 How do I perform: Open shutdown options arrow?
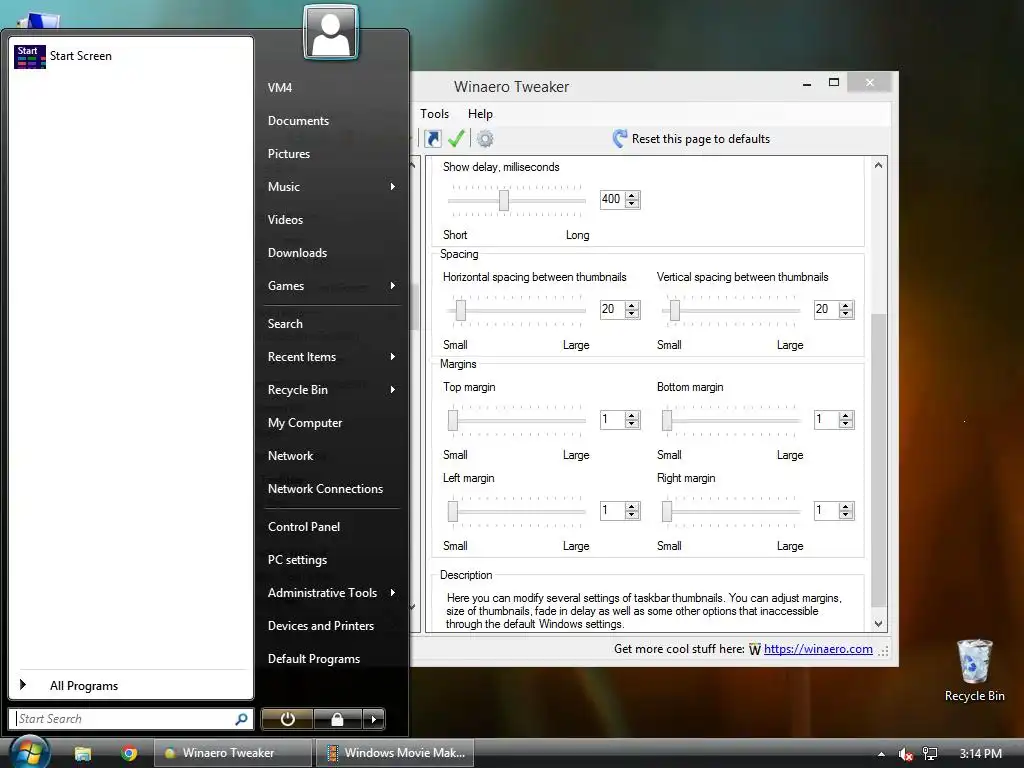pos(373,719)
